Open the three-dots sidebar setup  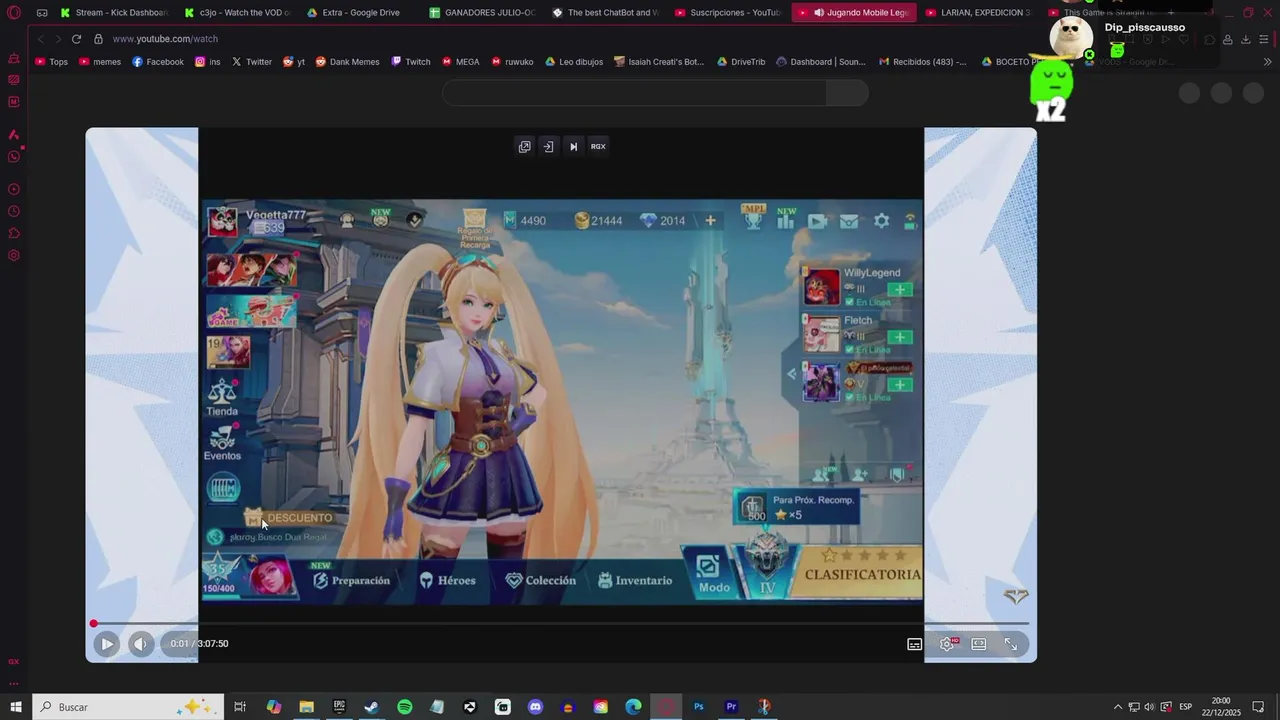14,684
